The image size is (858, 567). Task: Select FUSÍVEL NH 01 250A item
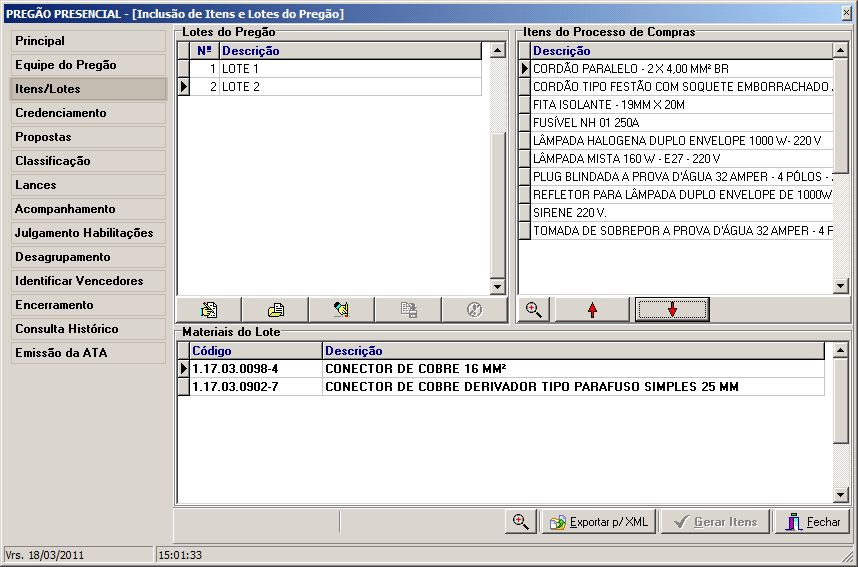coord(676,123)
